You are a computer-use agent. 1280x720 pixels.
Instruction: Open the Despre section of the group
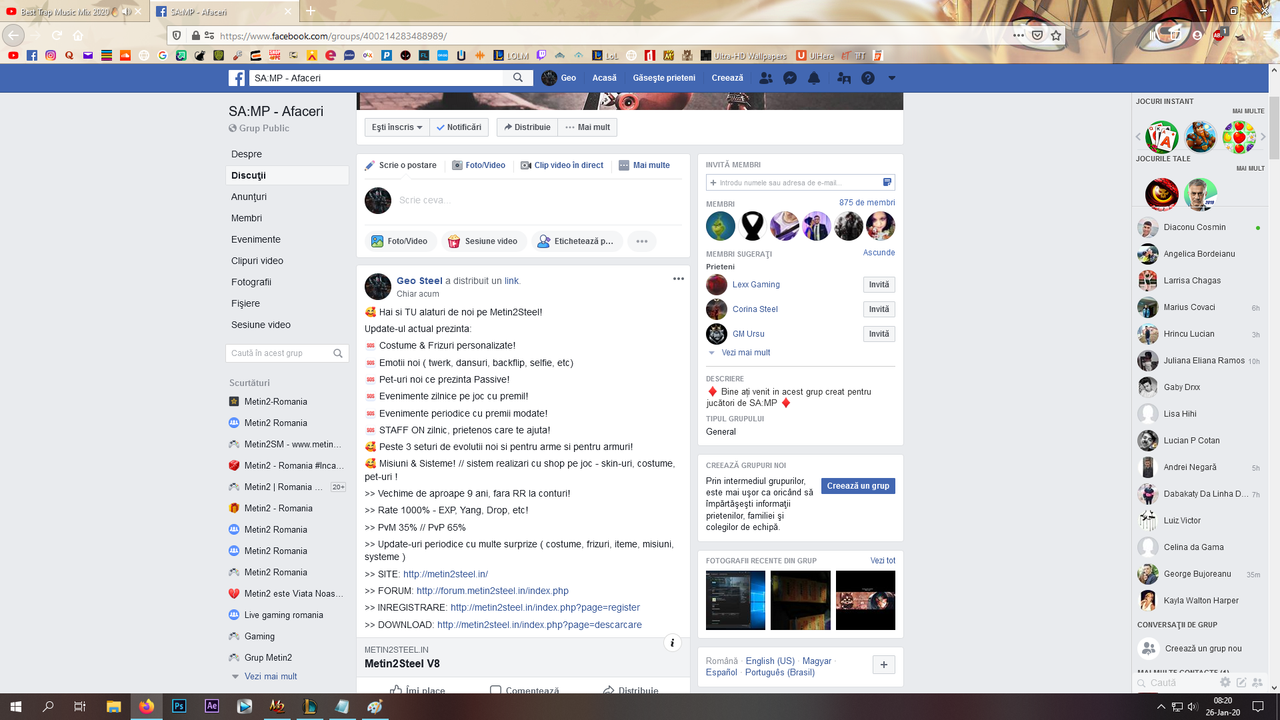click(246, 154)
